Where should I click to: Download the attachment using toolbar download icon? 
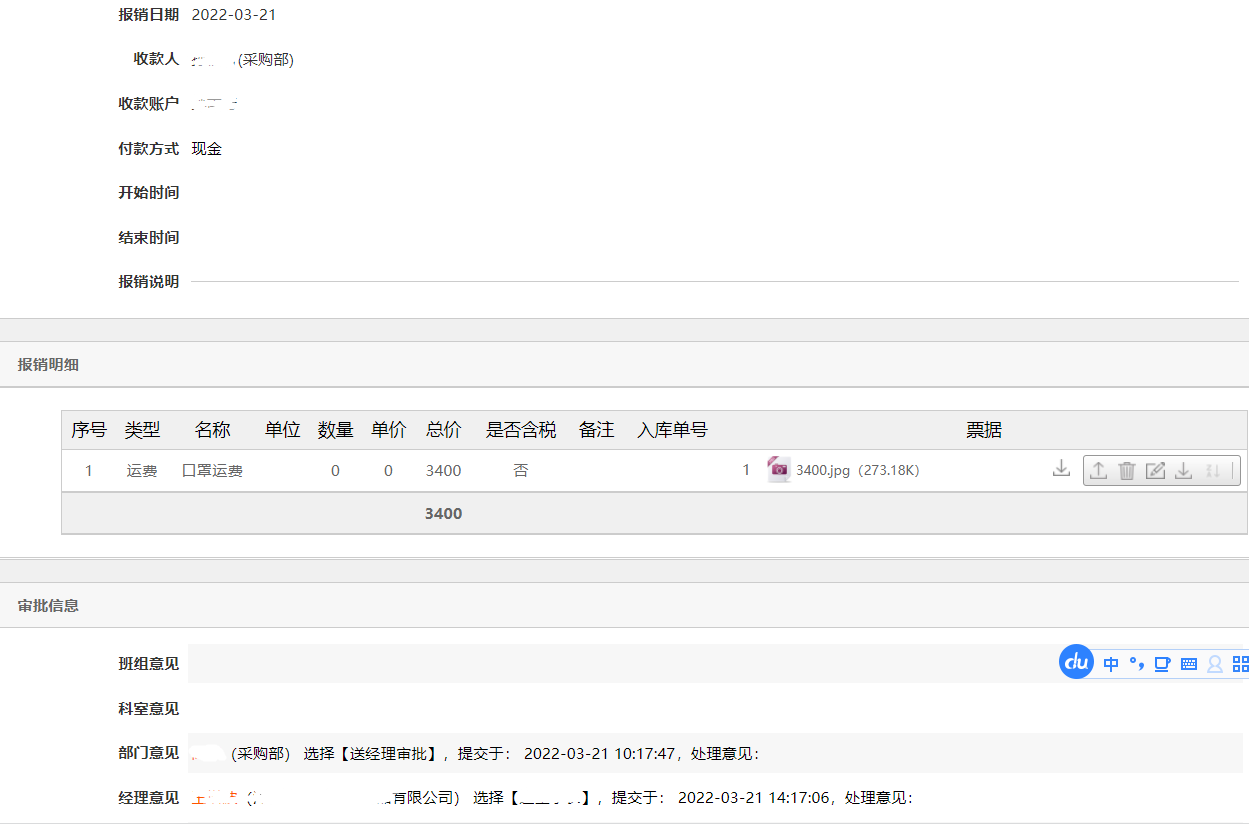1183,469
